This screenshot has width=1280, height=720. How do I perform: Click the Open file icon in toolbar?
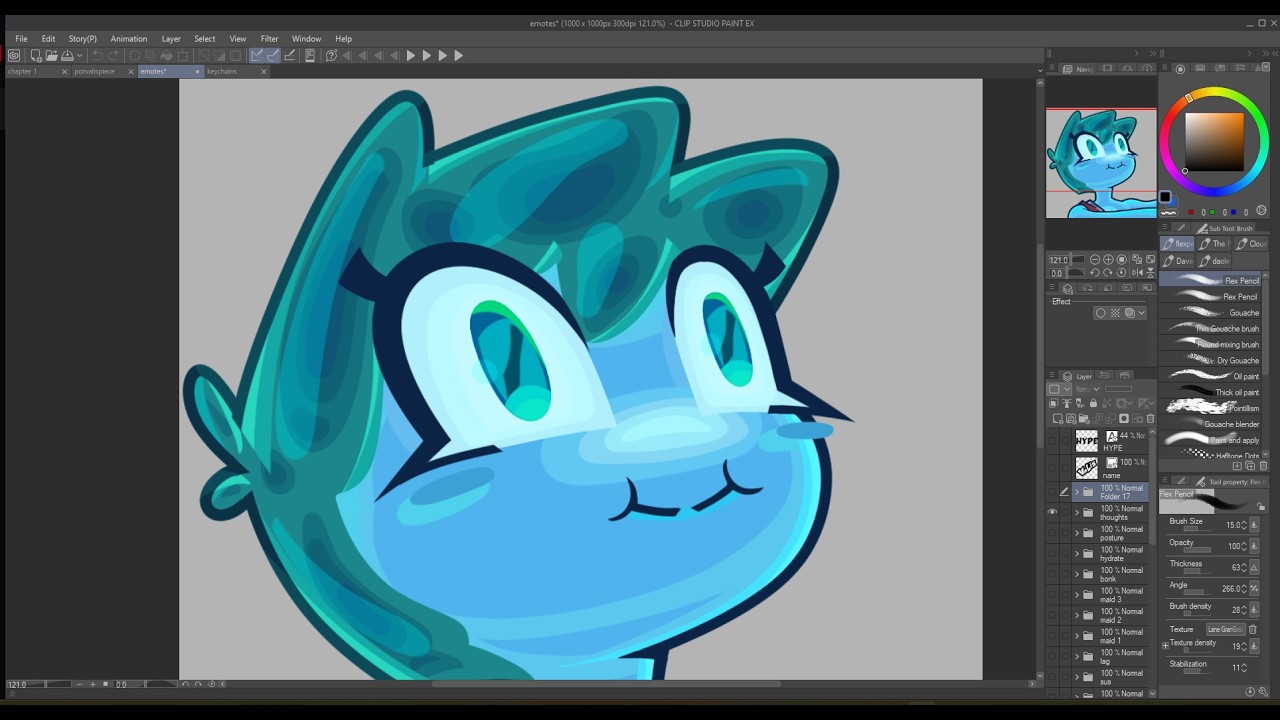coord(51,56)
